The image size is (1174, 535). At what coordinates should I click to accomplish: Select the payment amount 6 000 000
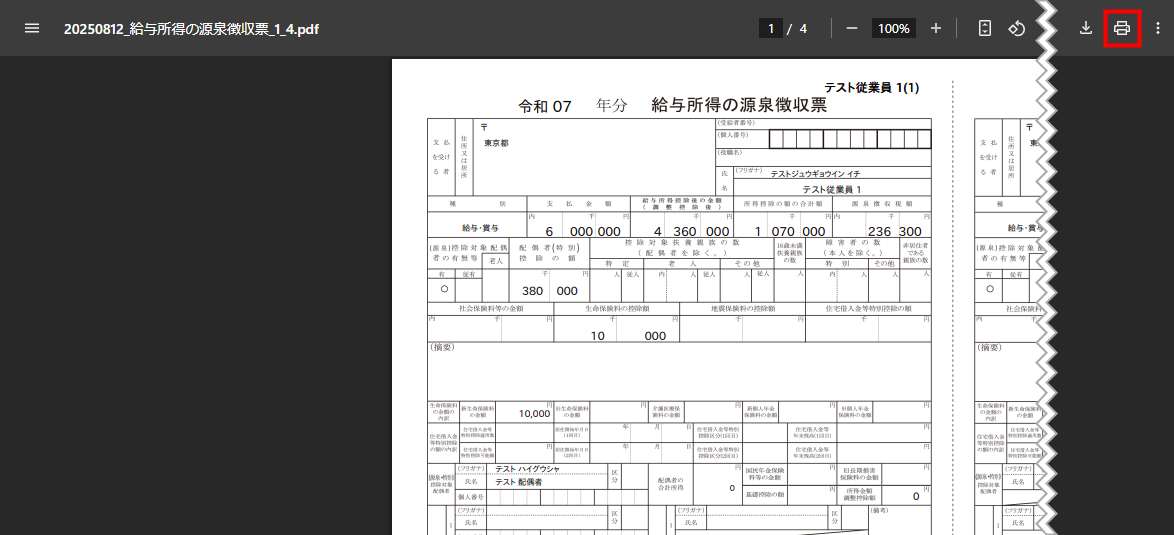coord(583,231)
